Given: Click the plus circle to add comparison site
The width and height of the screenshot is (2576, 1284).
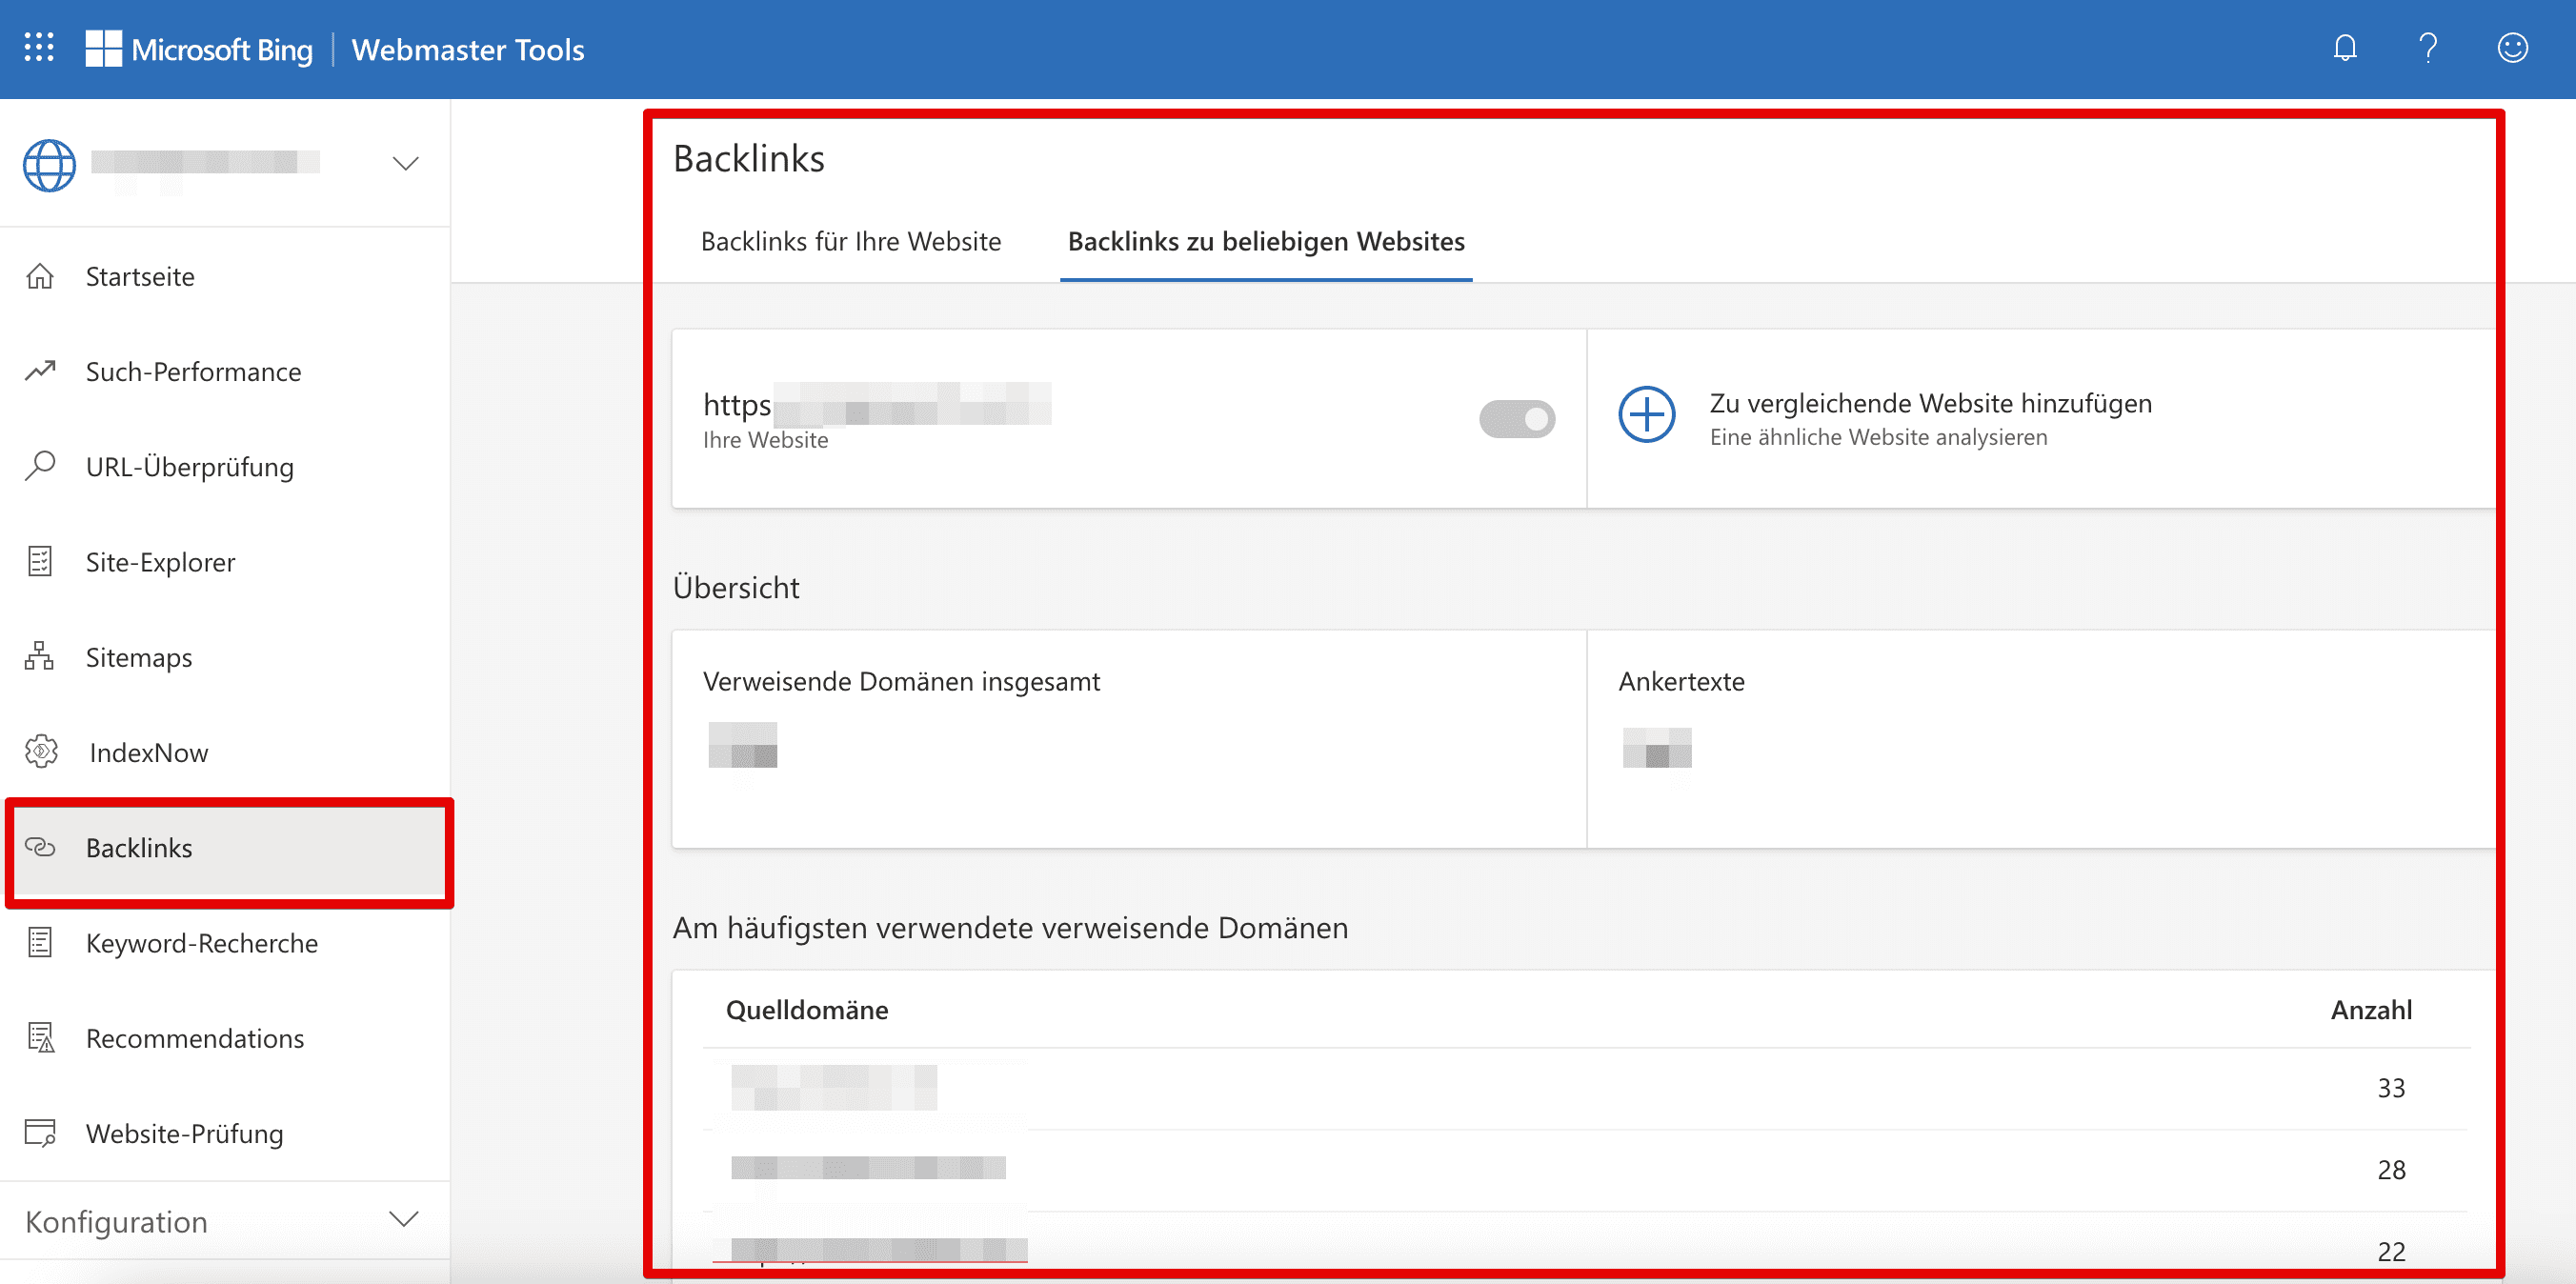Looking at the screenshot, I should pos(1646,414).
